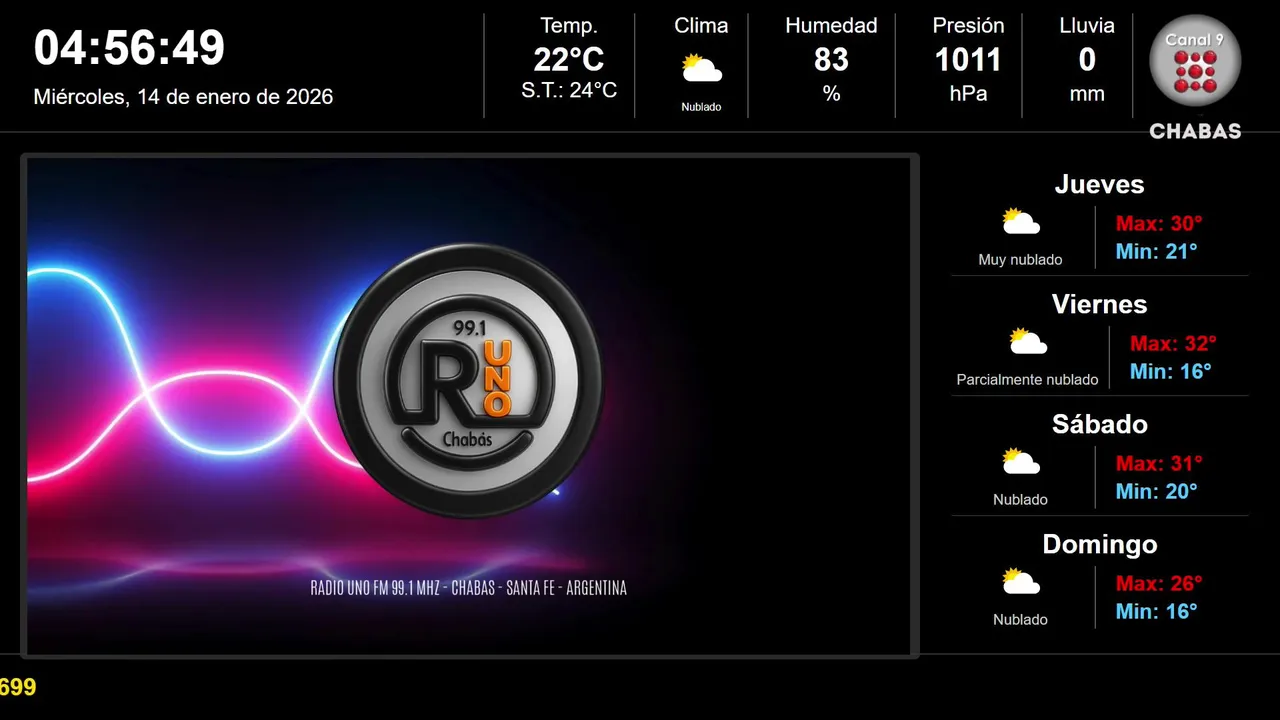Click the Muy nublado description
1280x720 pixels.
point(1020,260)
